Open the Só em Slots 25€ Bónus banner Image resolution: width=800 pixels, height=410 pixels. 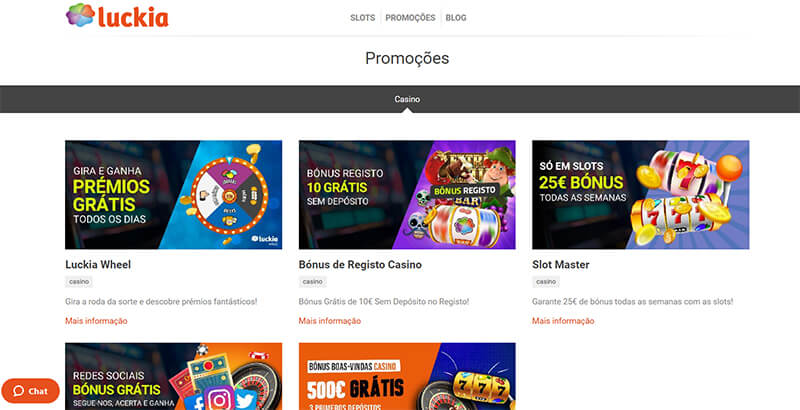640,195
